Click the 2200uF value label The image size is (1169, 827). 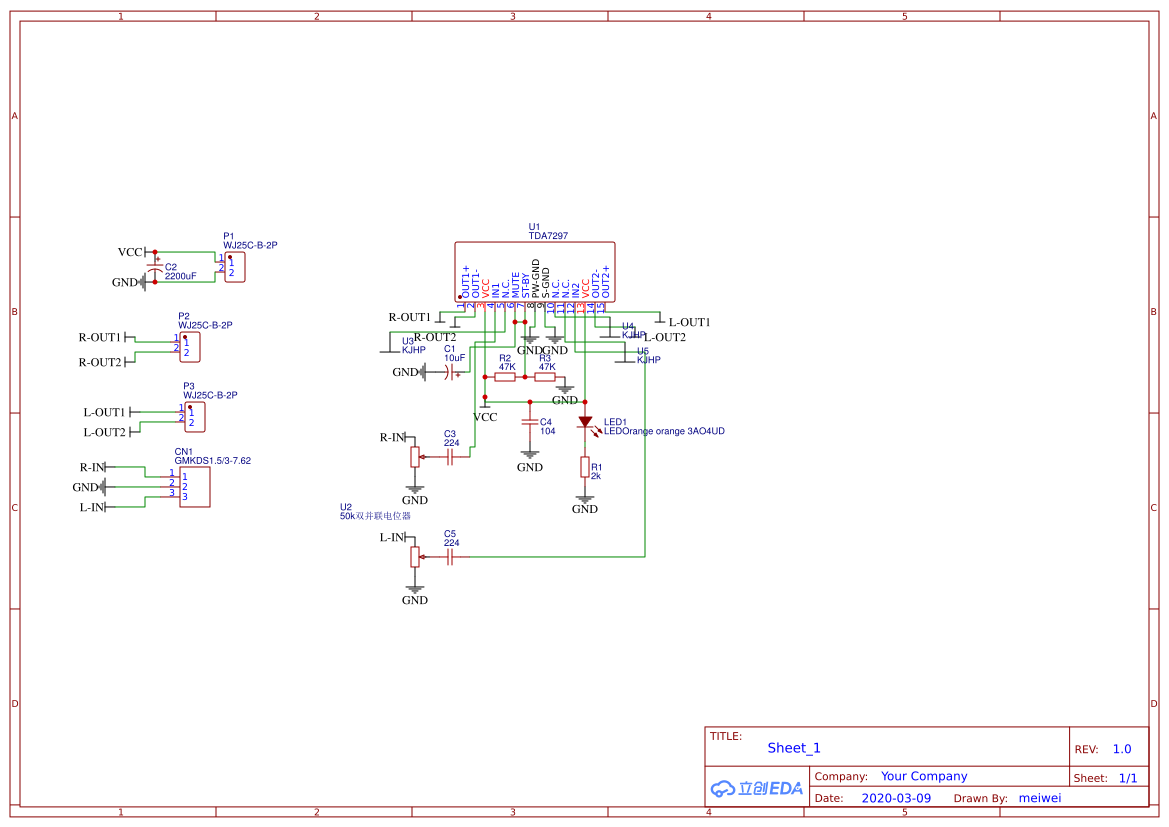click(180, 277)
